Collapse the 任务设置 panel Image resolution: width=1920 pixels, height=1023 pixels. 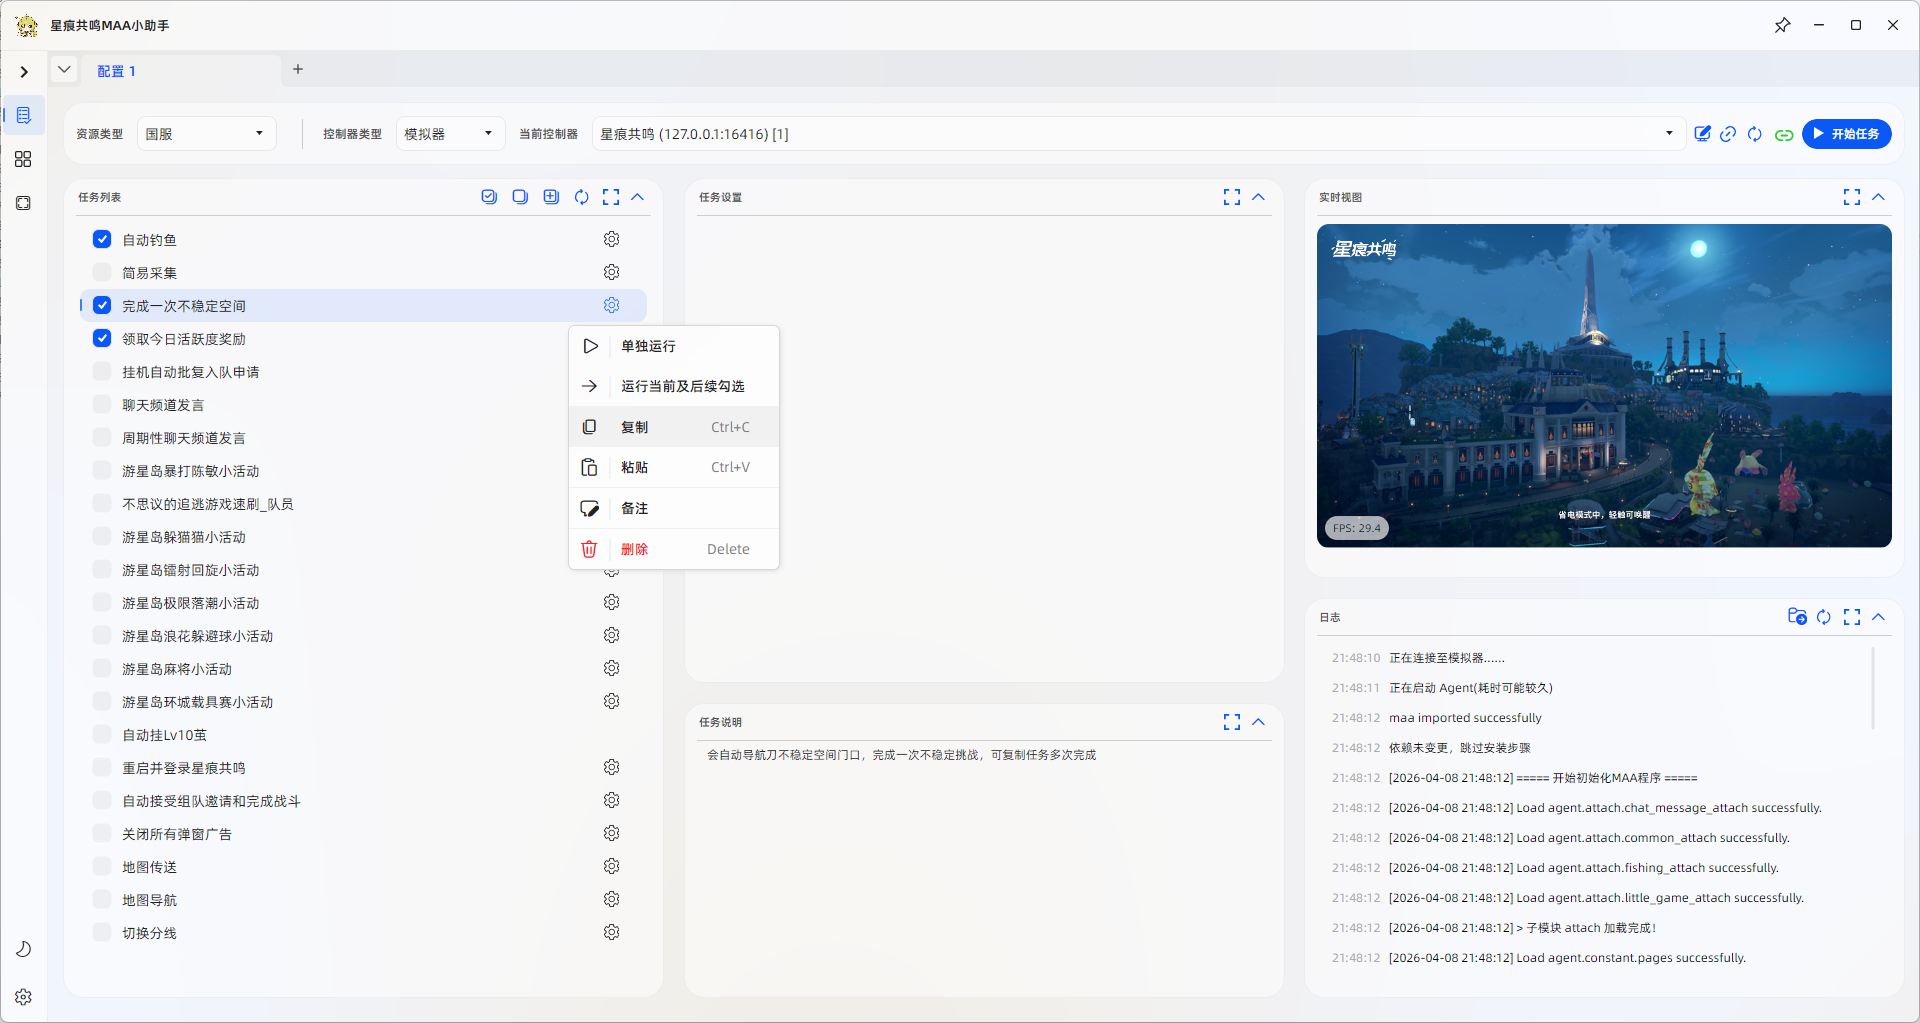point(1258,197)
